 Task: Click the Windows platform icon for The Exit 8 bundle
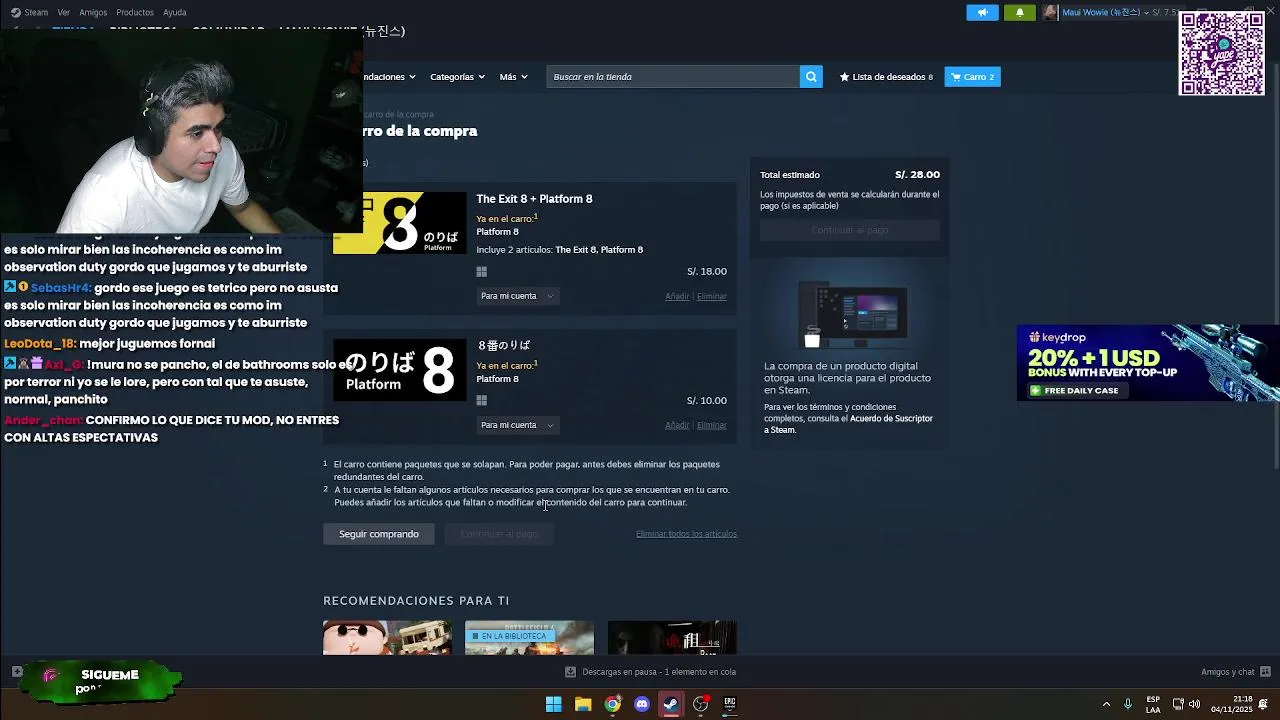pos(482,272)
